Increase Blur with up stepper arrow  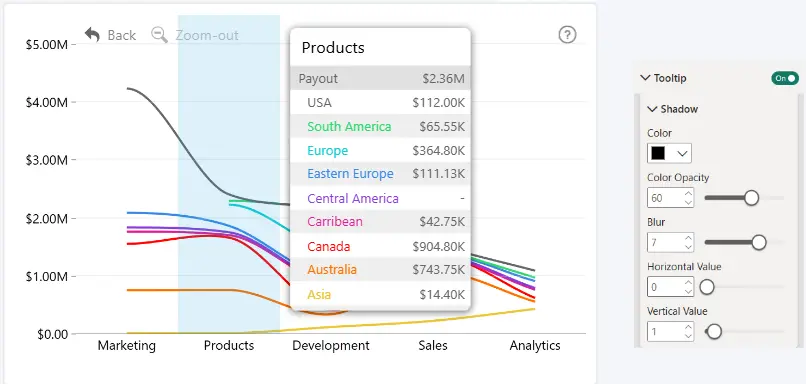pos(688,237)
